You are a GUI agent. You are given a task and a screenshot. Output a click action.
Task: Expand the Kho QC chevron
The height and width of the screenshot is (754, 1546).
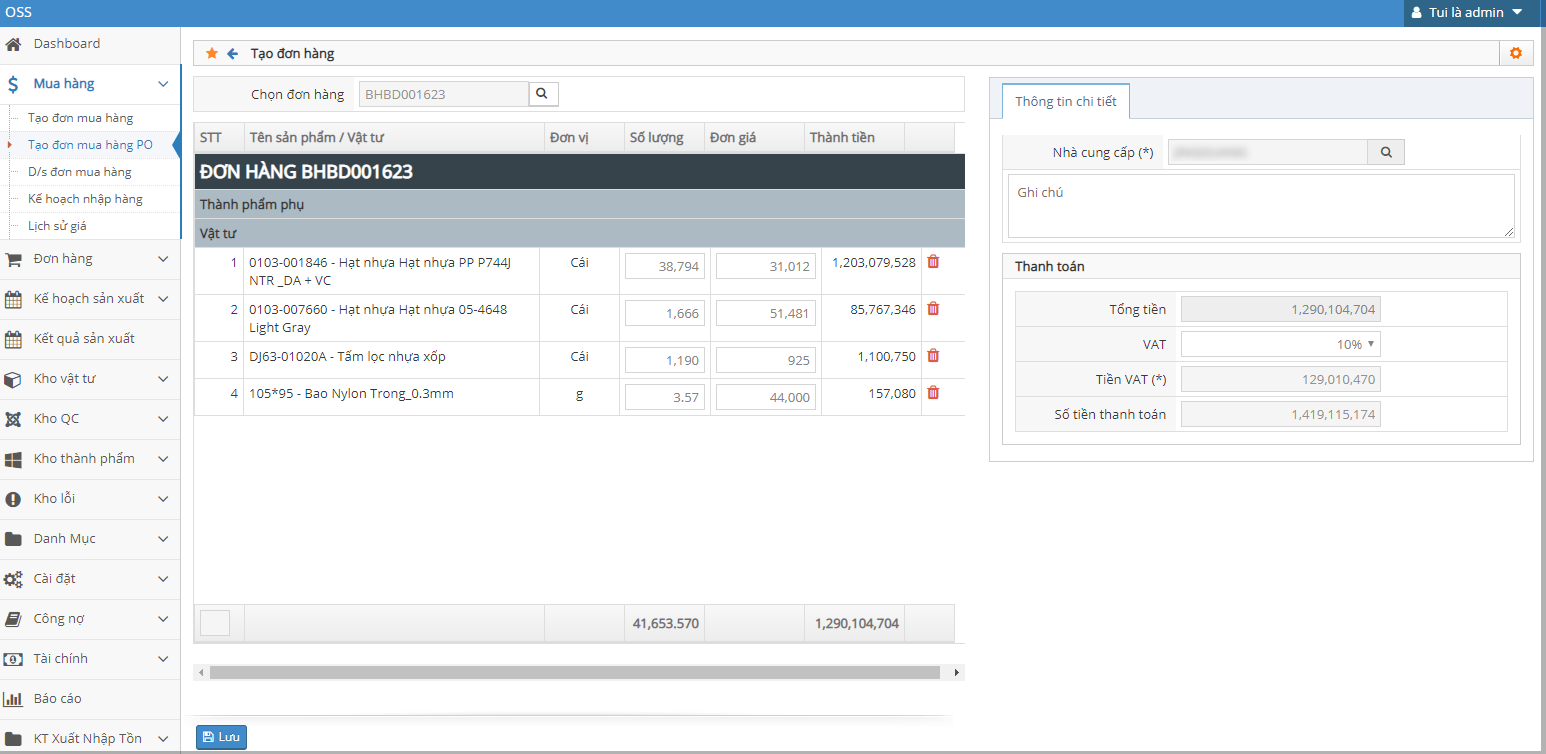coord(163,420)
